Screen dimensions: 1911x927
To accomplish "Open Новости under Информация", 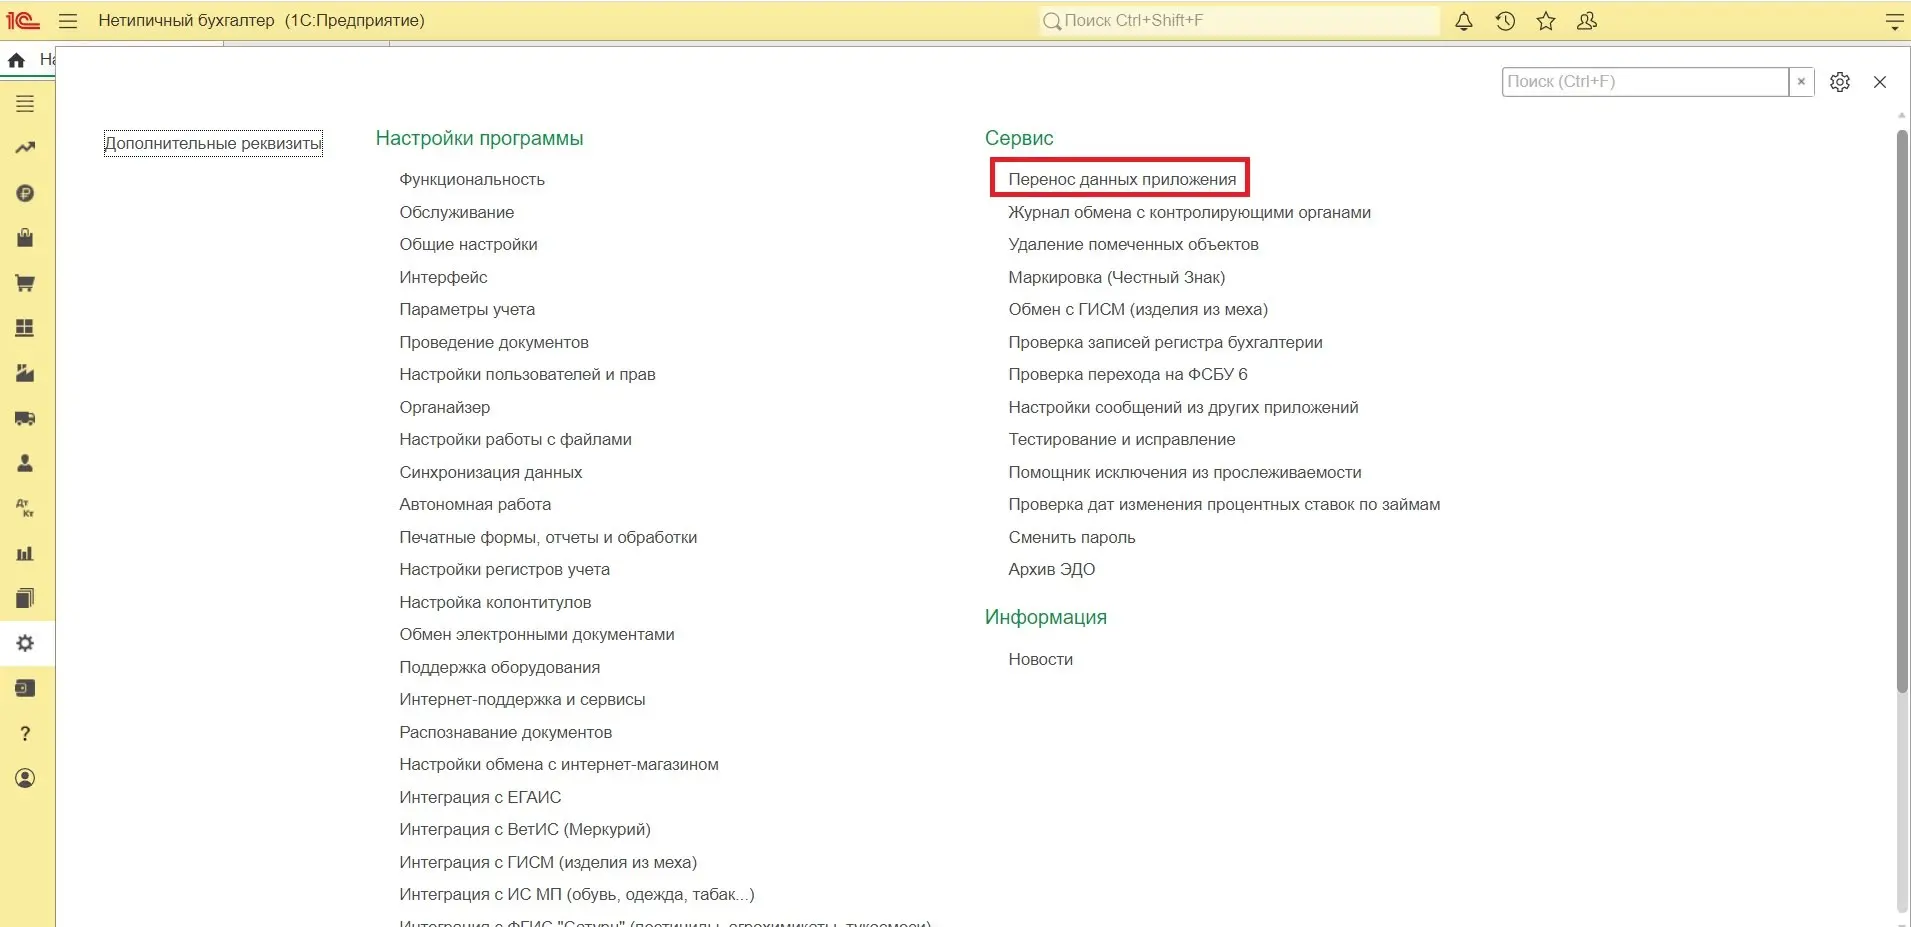I will [1040, 660].
